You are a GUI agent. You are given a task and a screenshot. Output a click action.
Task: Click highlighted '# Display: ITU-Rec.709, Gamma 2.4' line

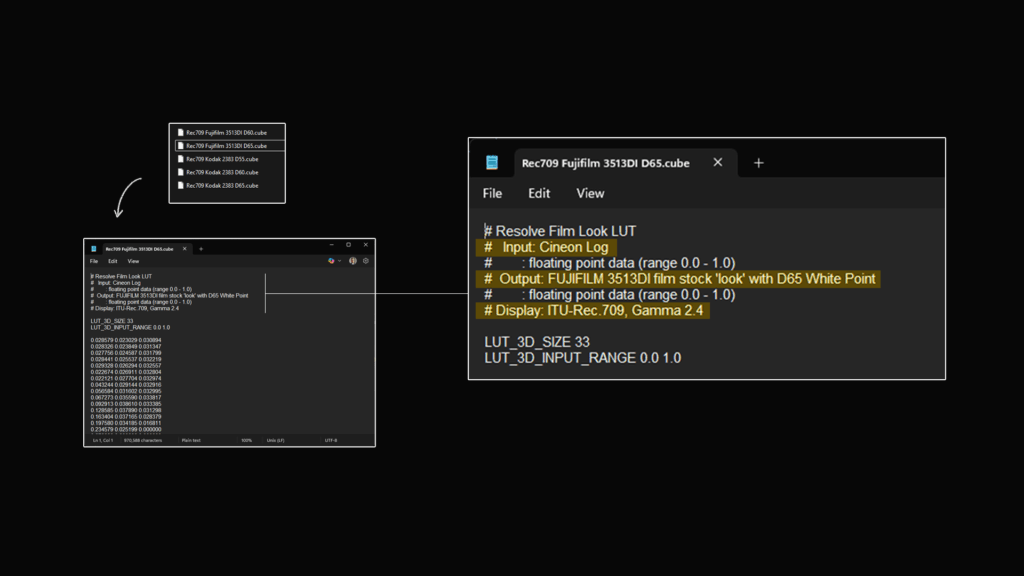594,310
